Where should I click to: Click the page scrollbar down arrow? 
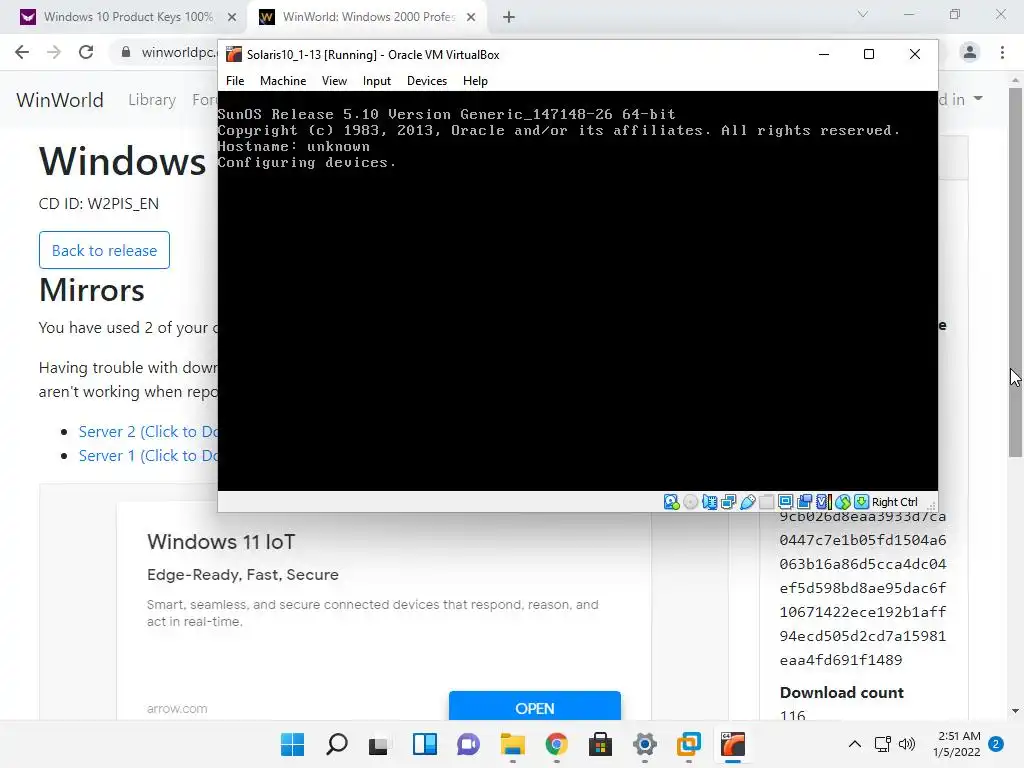pyautogui.click(x=1016, y=711)
